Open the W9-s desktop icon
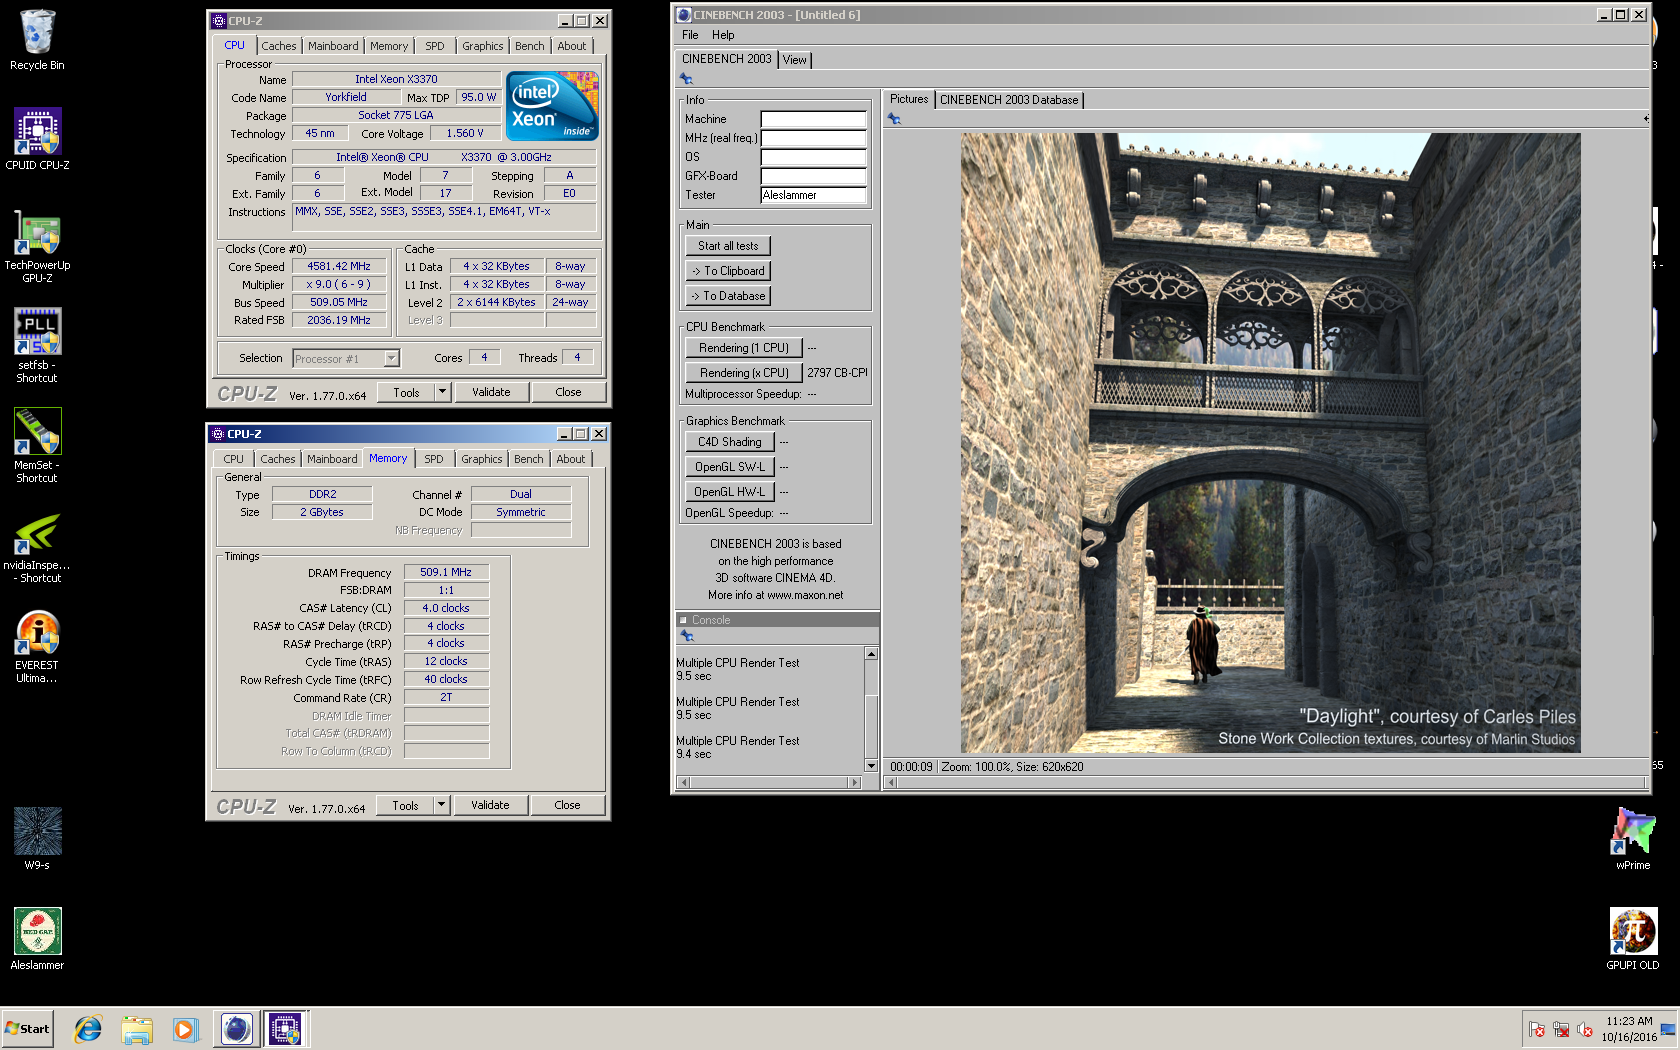This screenshot has width=1680, height=1050. point(37,838)
